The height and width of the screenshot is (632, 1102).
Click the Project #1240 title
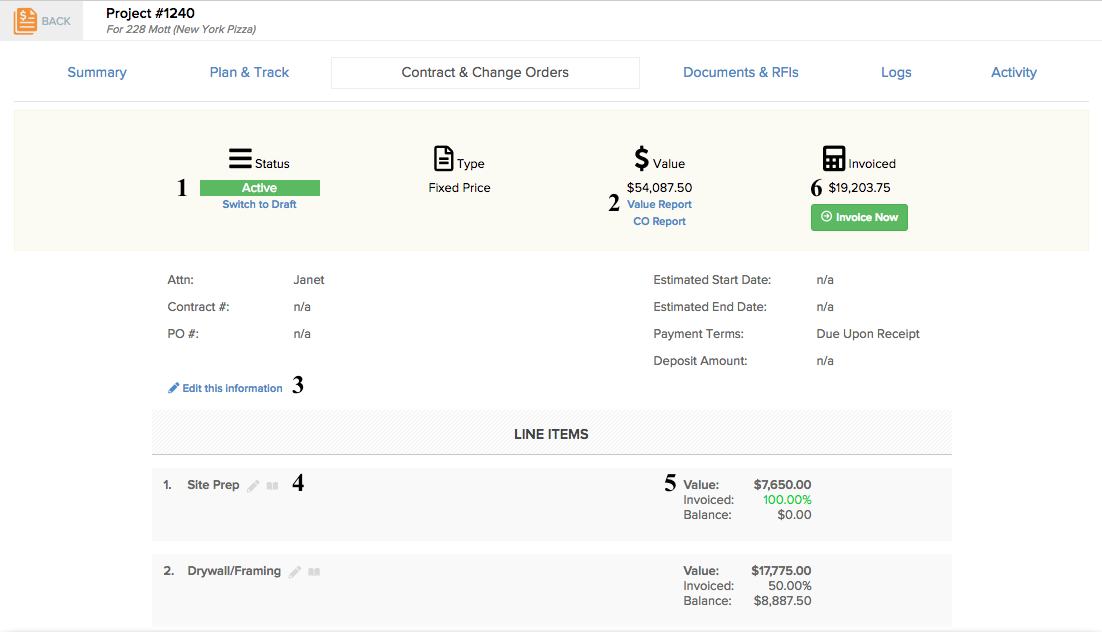tap(150, 13)
